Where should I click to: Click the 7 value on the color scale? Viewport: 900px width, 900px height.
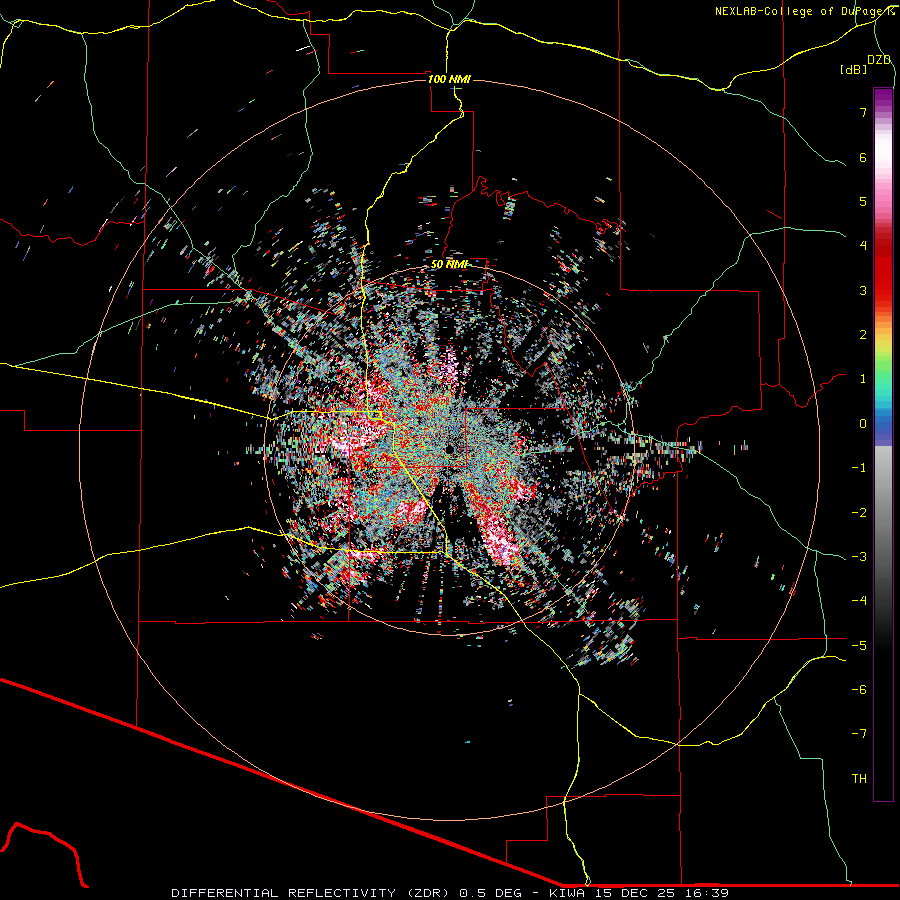pos(863,112)
